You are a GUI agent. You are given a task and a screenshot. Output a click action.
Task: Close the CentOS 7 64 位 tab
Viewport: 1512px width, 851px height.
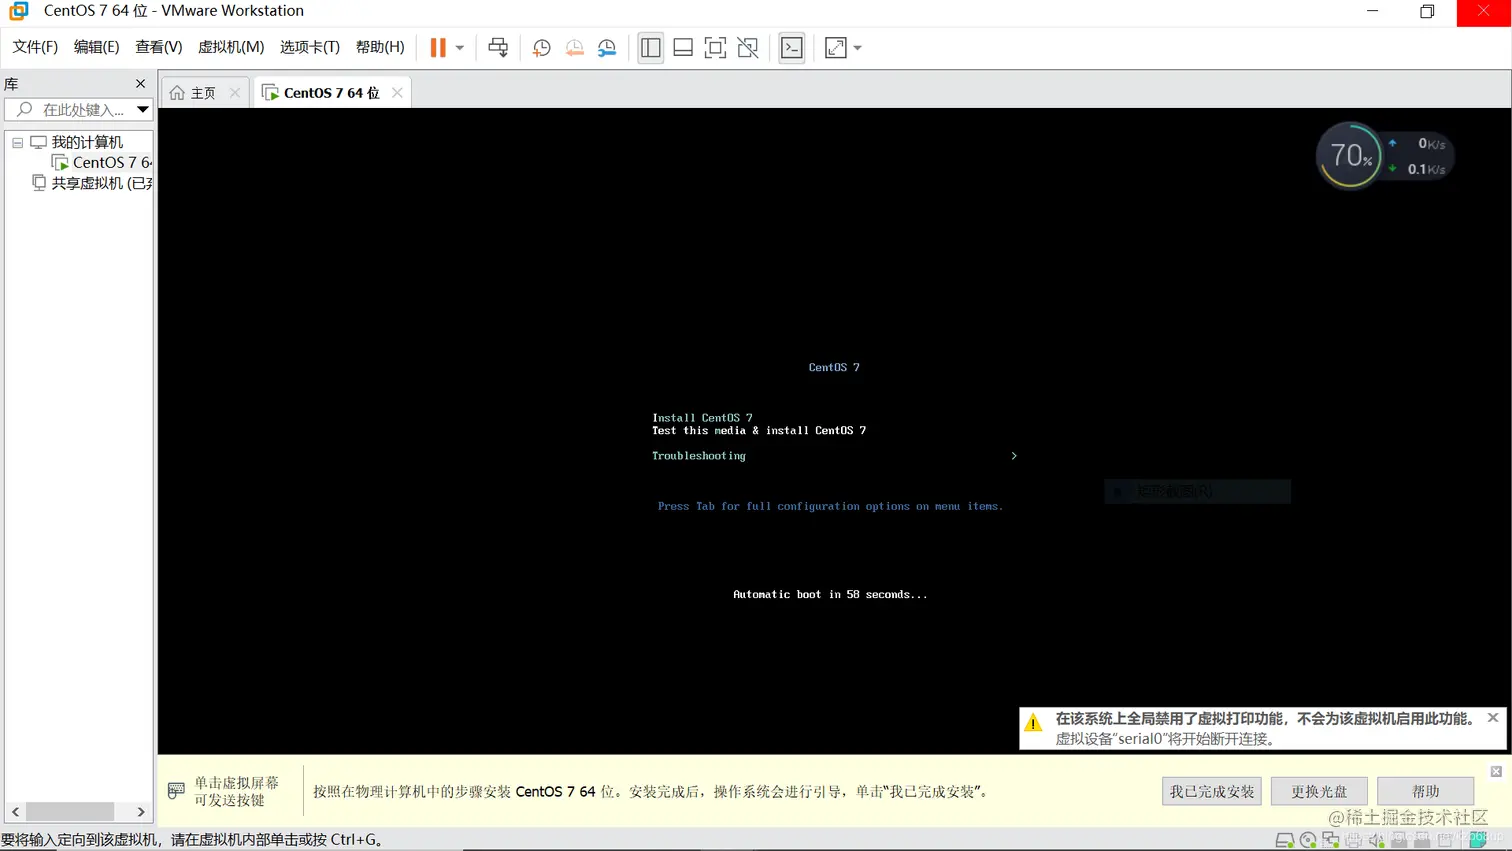397,92
